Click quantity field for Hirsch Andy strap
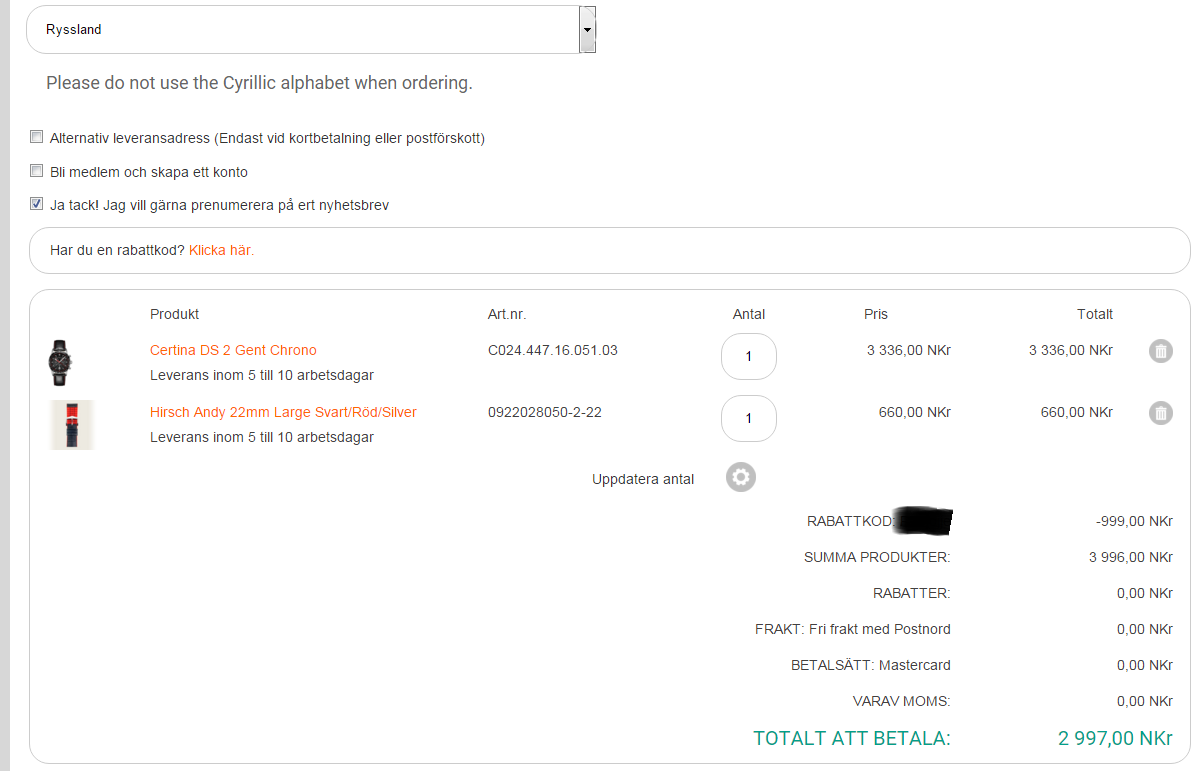The height and width of the screenshot is (771, 1197). coord(748,418)
